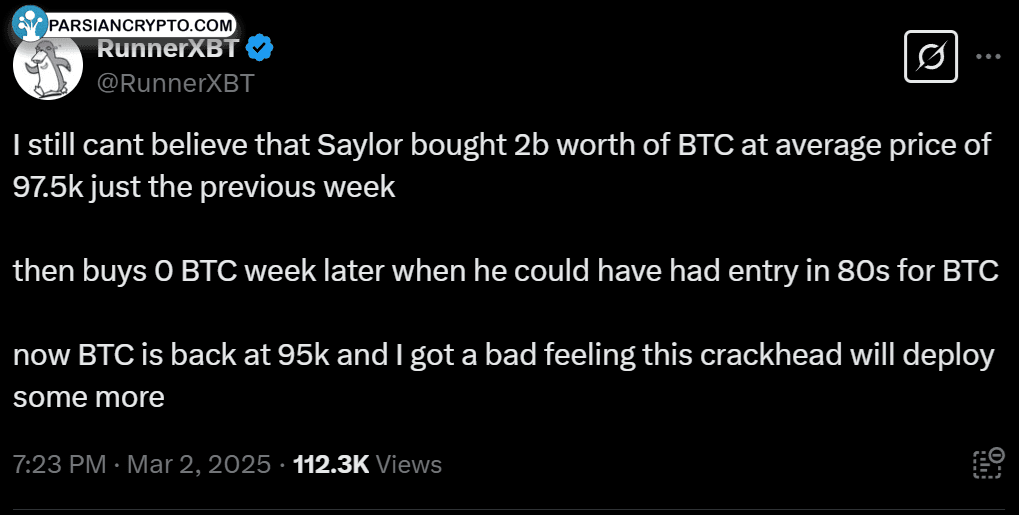Click the PARSIANCRYPTO.COM watermark text

point(140,25)
